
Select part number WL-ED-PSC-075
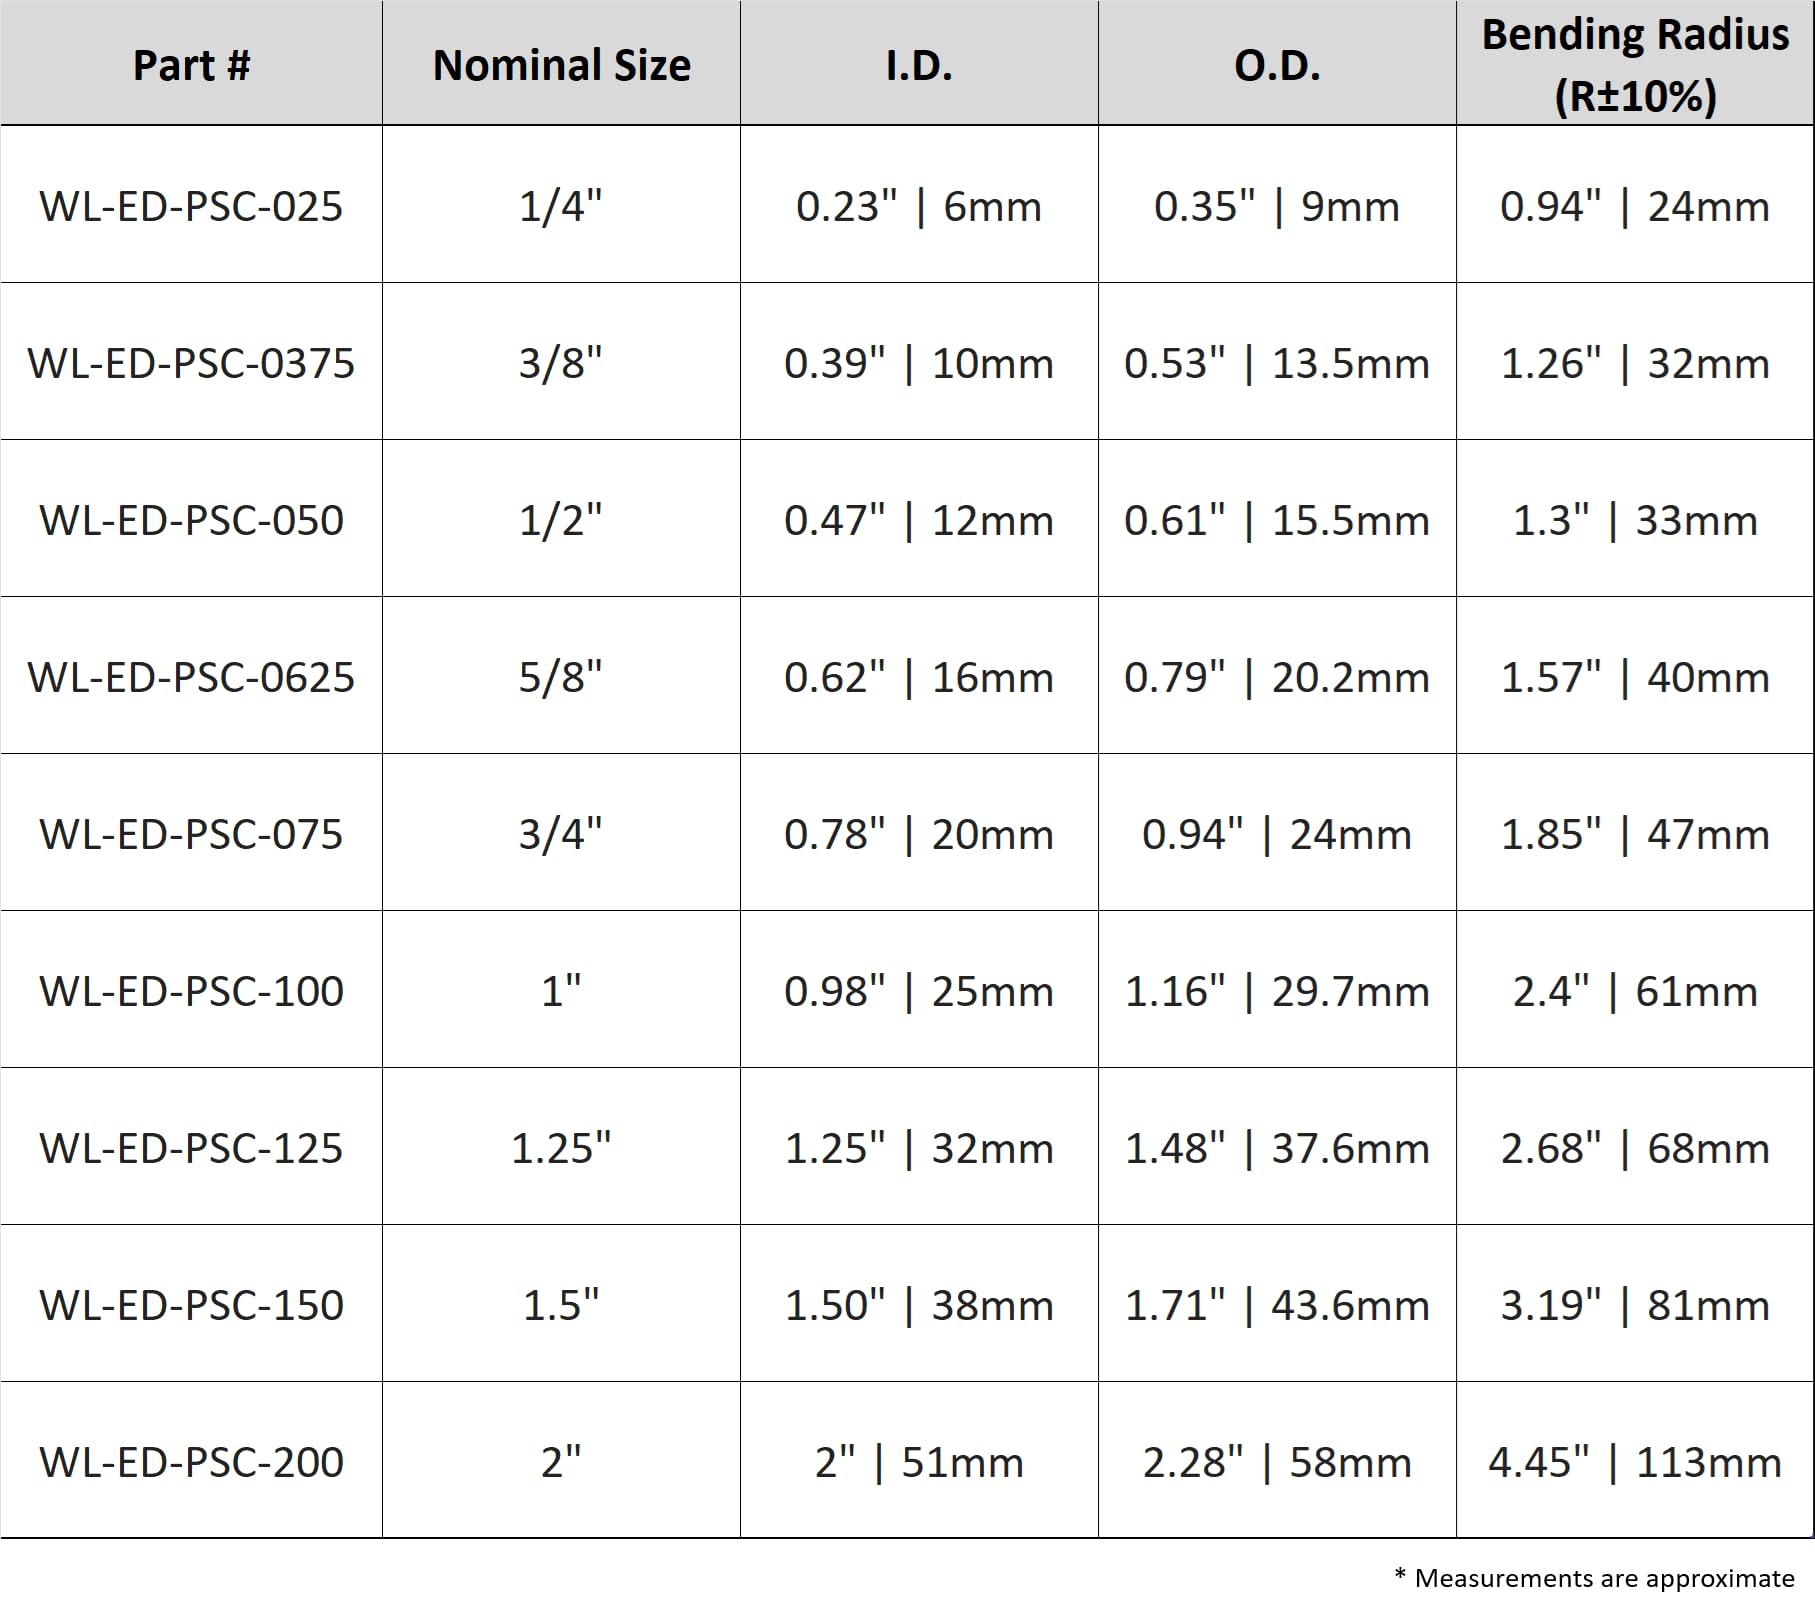[191, 834]
